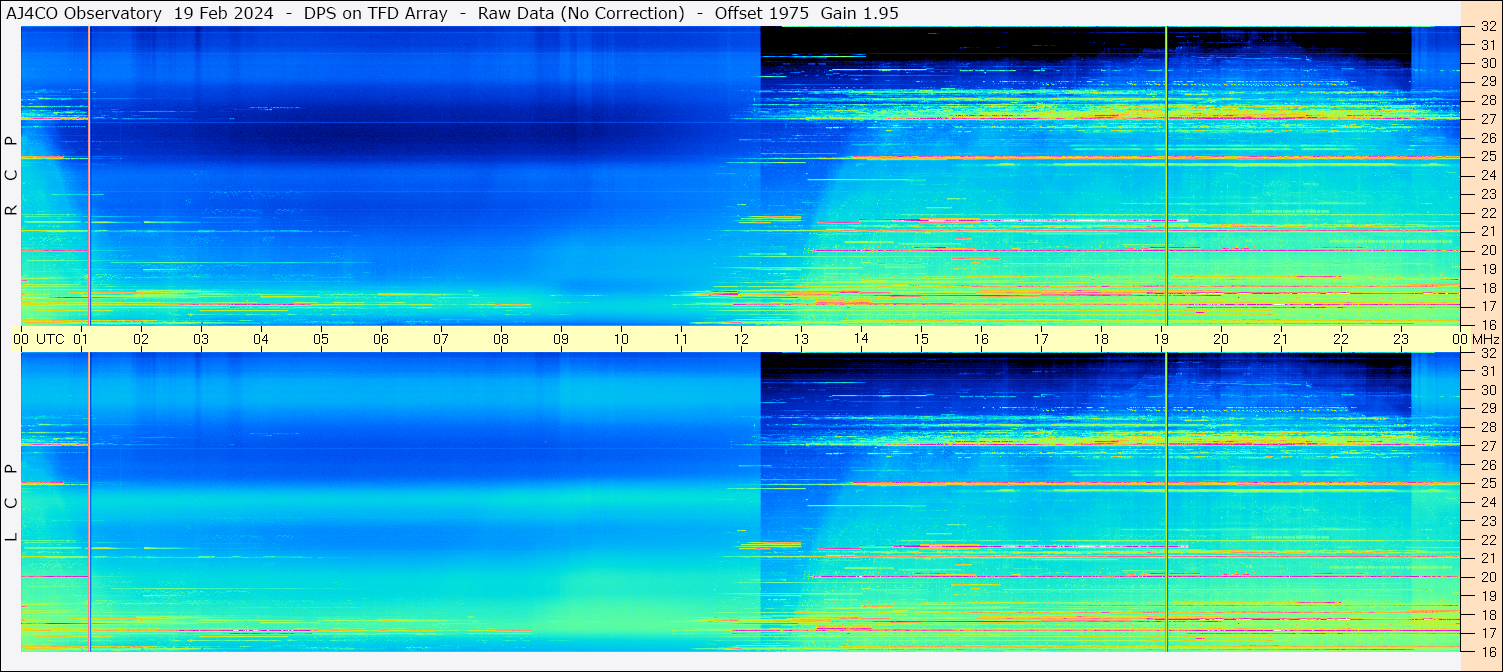Viewport: 1503px width, 672px height.
Task: Click the green vertical marker in LCP spectrogram
Action: coord(1166,502)
